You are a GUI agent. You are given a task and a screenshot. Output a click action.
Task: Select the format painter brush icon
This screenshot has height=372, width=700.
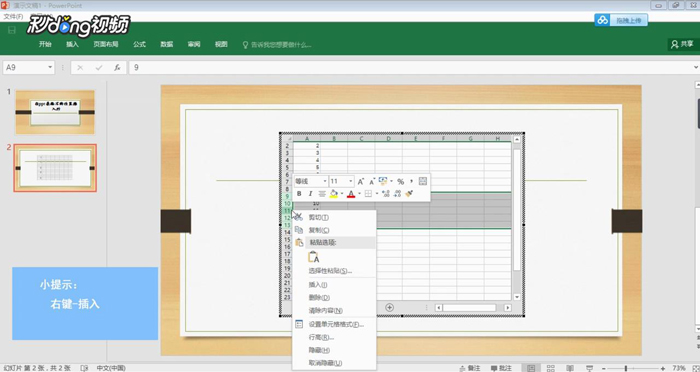click(409, 194)
